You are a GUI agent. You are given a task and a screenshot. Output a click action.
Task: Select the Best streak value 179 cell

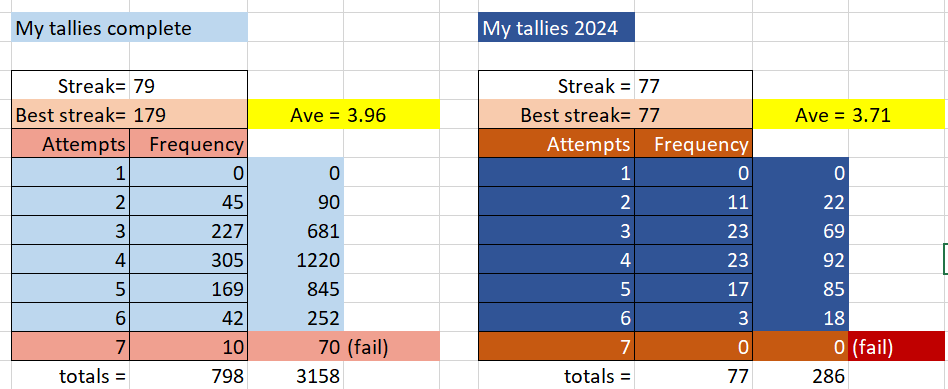pos(188,114)
